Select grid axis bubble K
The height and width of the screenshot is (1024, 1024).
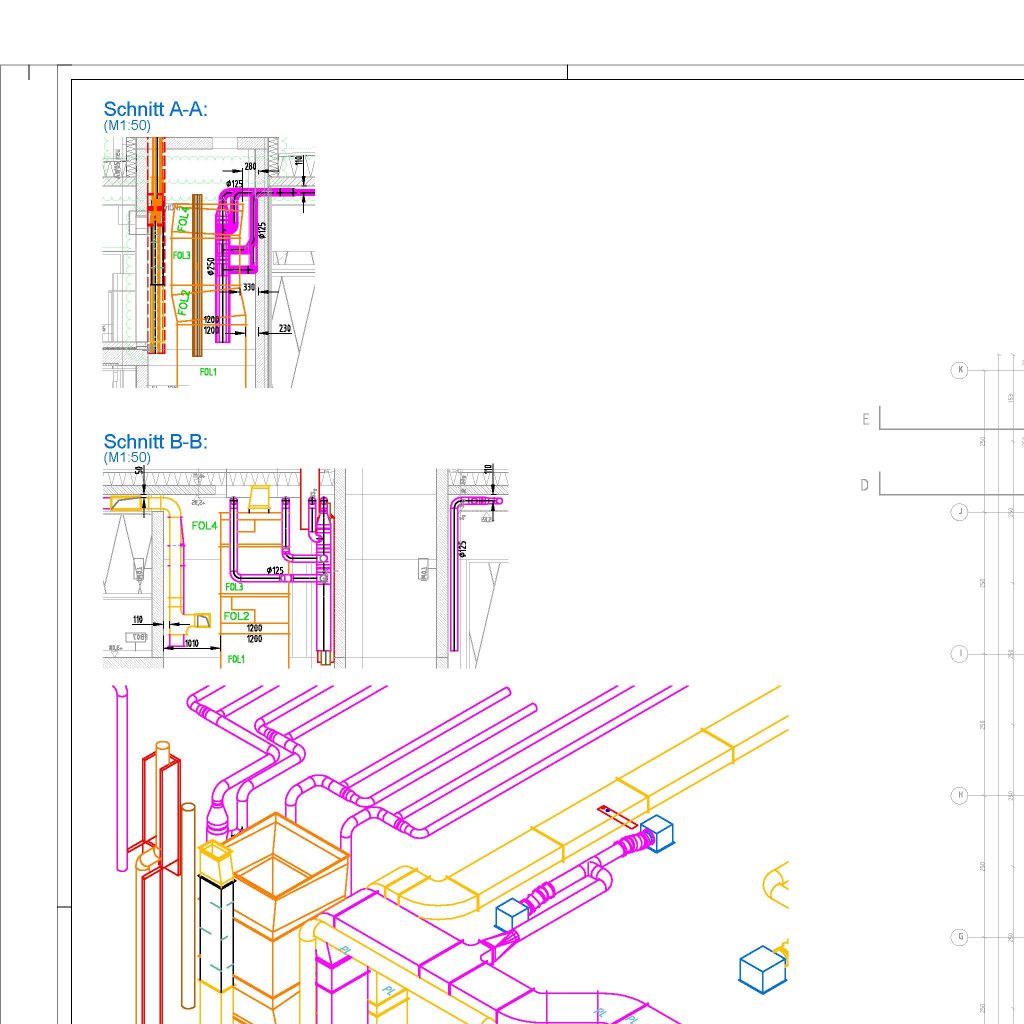(959, 370)
